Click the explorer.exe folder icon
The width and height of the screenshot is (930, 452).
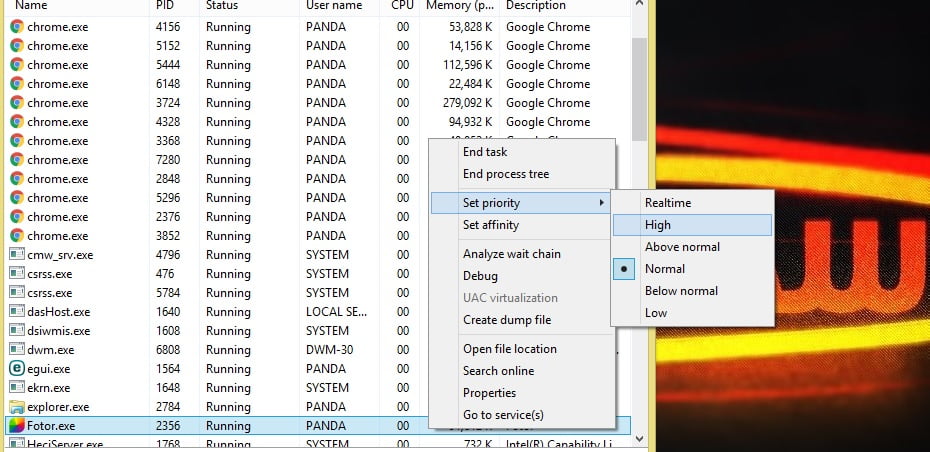pos(16,407)
